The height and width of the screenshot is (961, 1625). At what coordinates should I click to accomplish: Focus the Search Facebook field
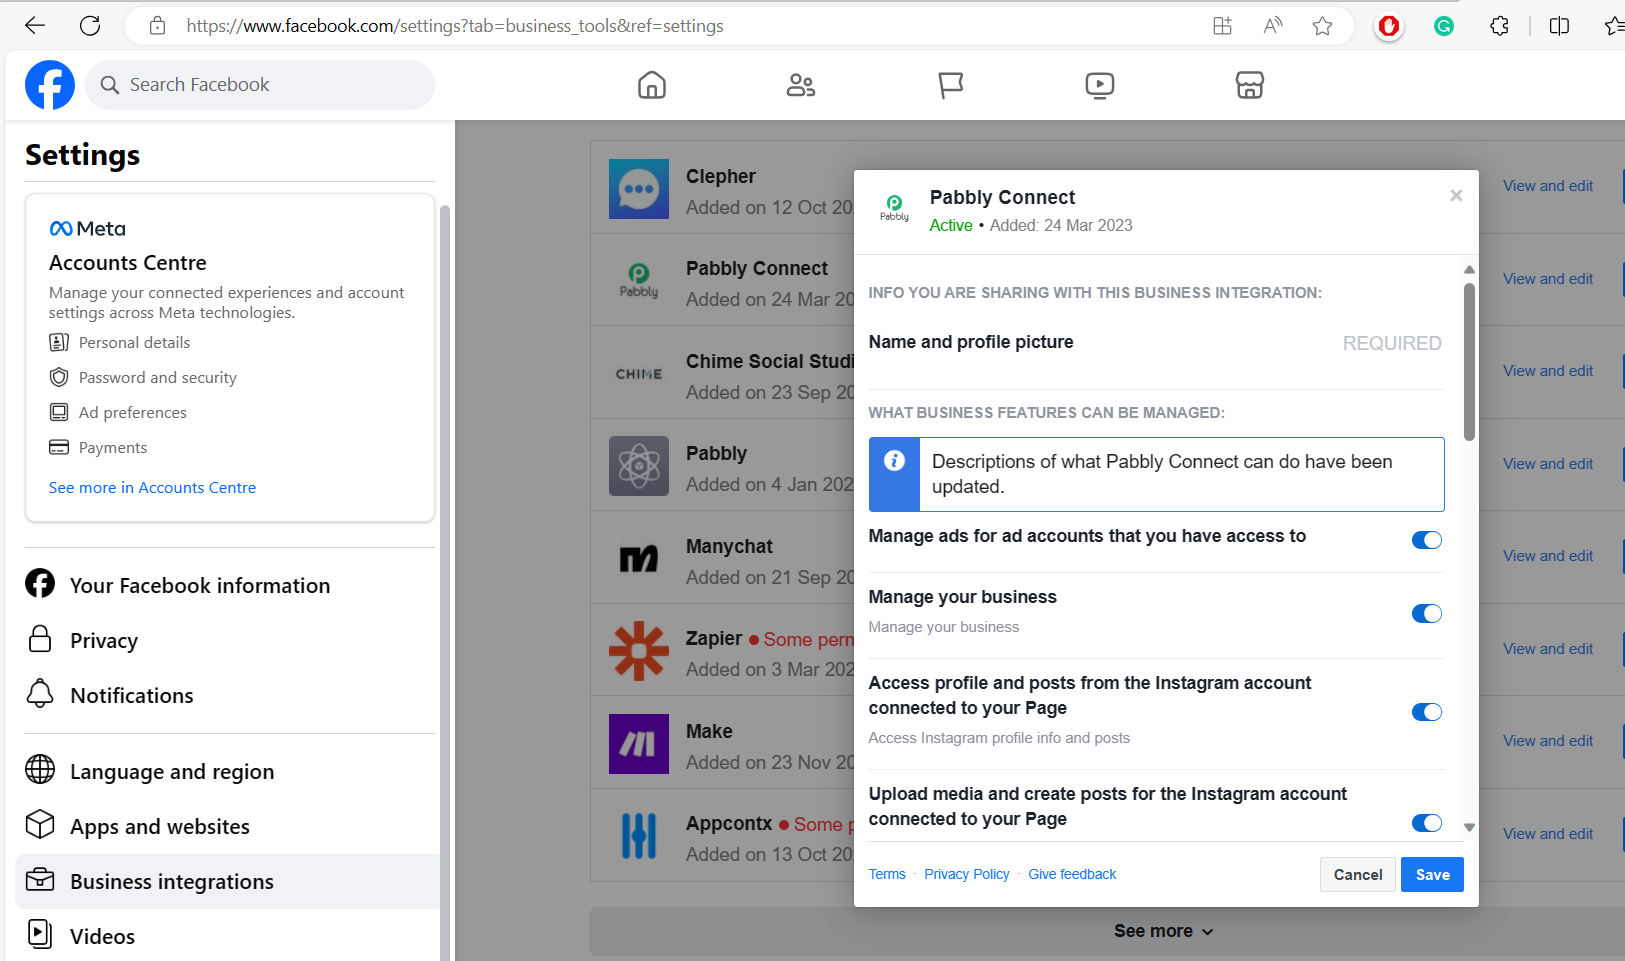260,85
